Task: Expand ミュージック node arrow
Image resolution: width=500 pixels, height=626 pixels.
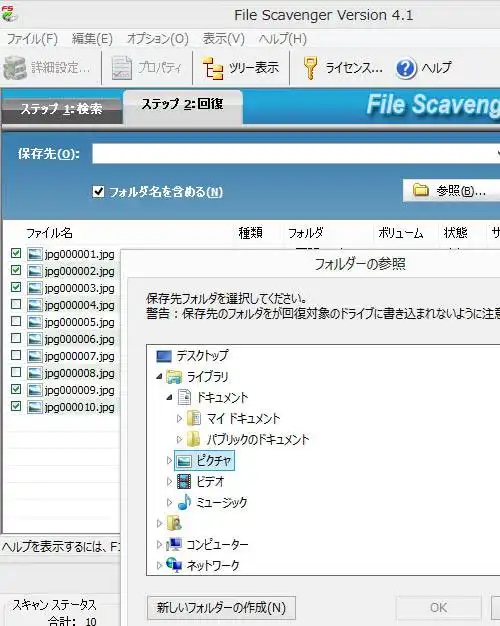Action: point(169,502)
